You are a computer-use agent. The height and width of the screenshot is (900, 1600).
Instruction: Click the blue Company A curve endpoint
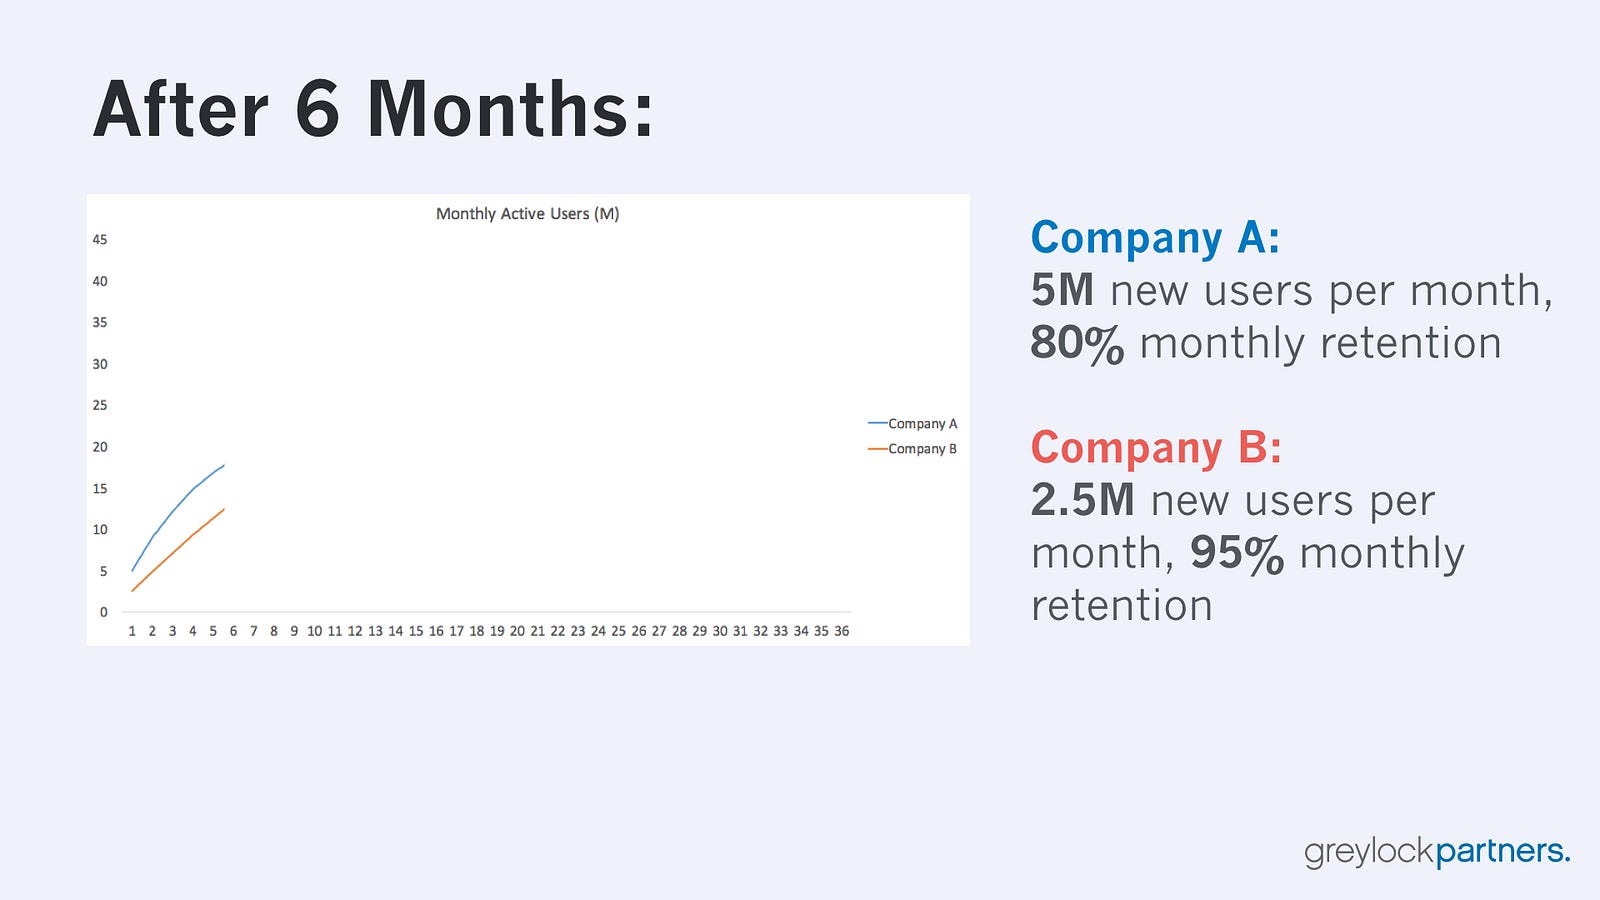coord(224,465)
